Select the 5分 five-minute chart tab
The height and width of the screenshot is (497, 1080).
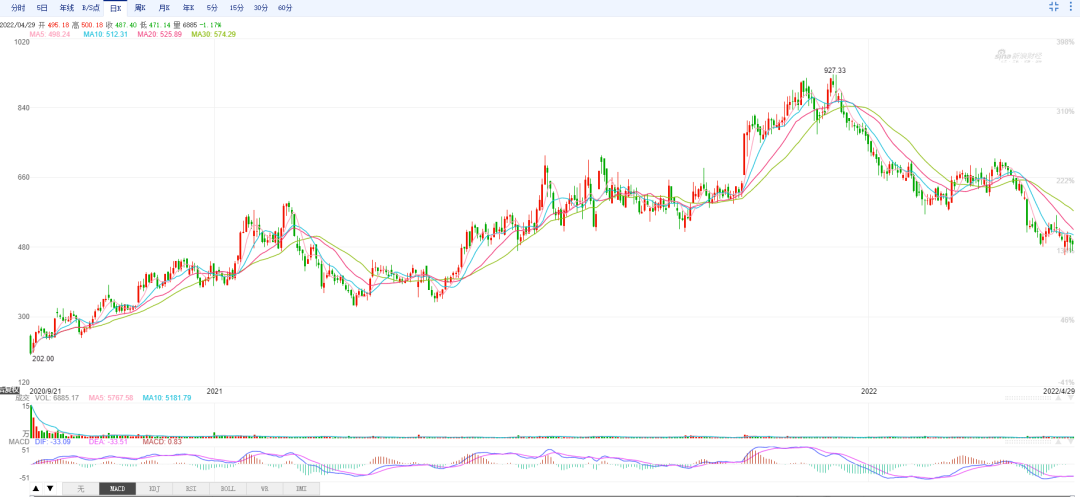(x=212, y=8)
